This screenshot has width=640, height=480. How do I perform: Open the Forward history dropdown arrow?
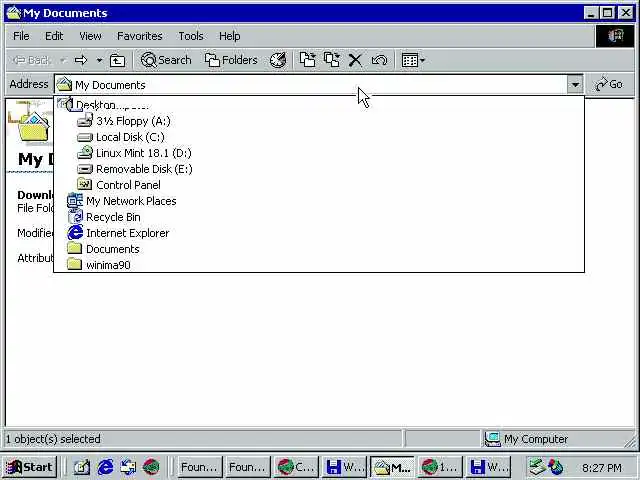[x=99, y=60]
